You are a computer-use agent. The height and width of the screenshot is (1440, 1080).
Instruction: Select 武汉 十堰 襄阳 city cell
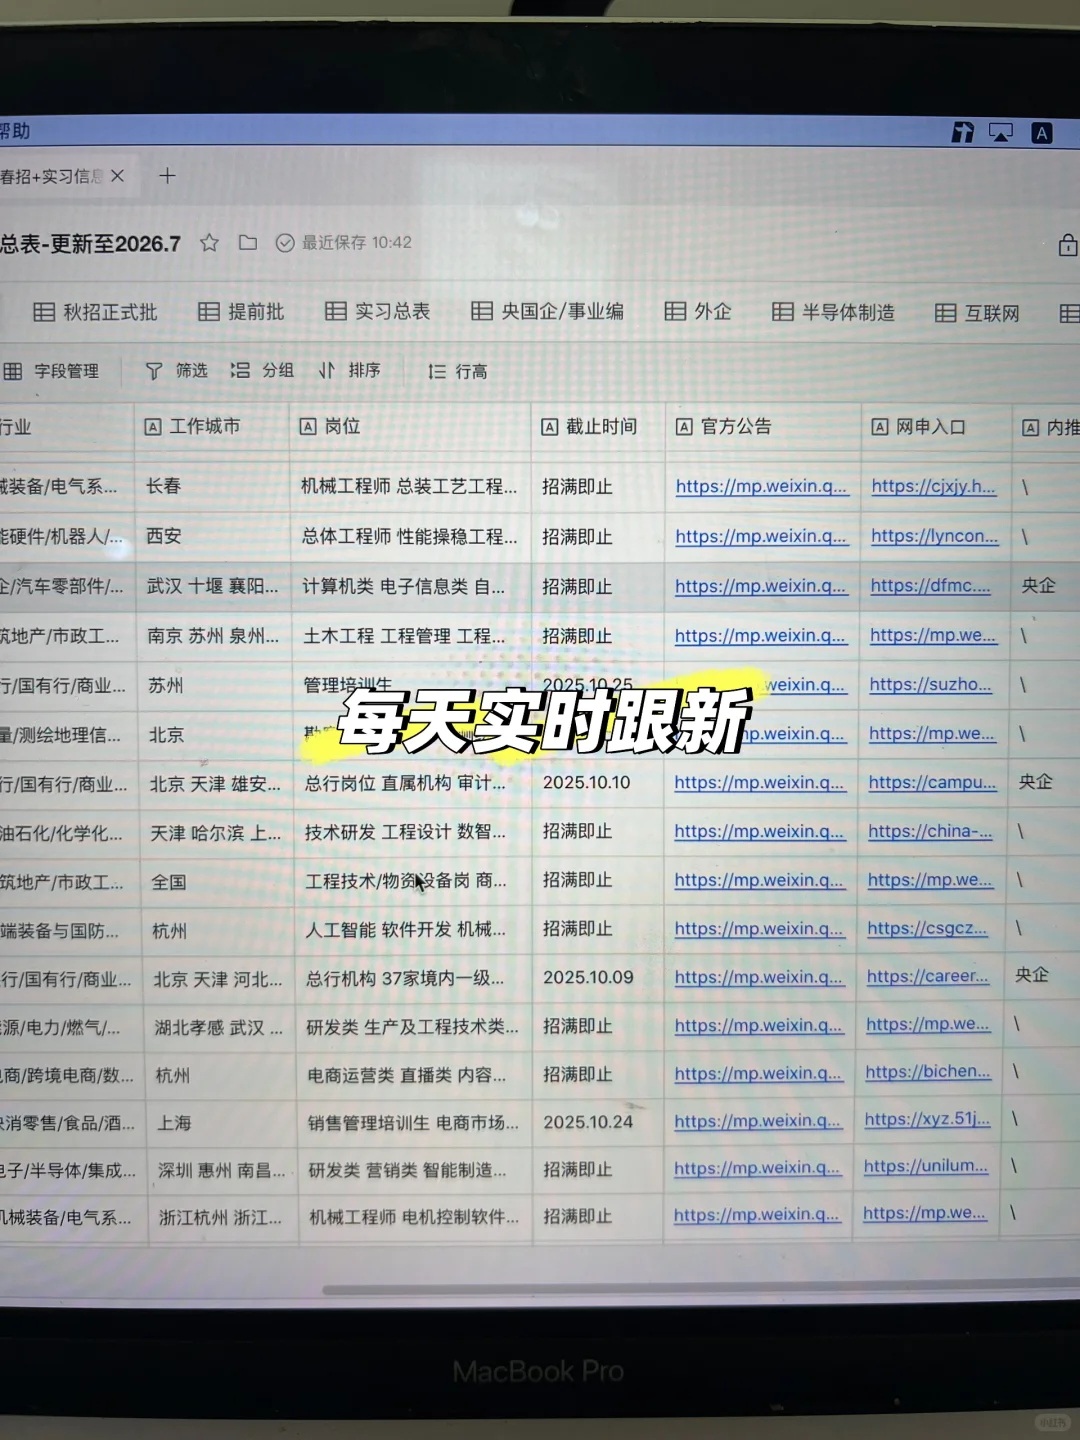[x=213, y=587]
